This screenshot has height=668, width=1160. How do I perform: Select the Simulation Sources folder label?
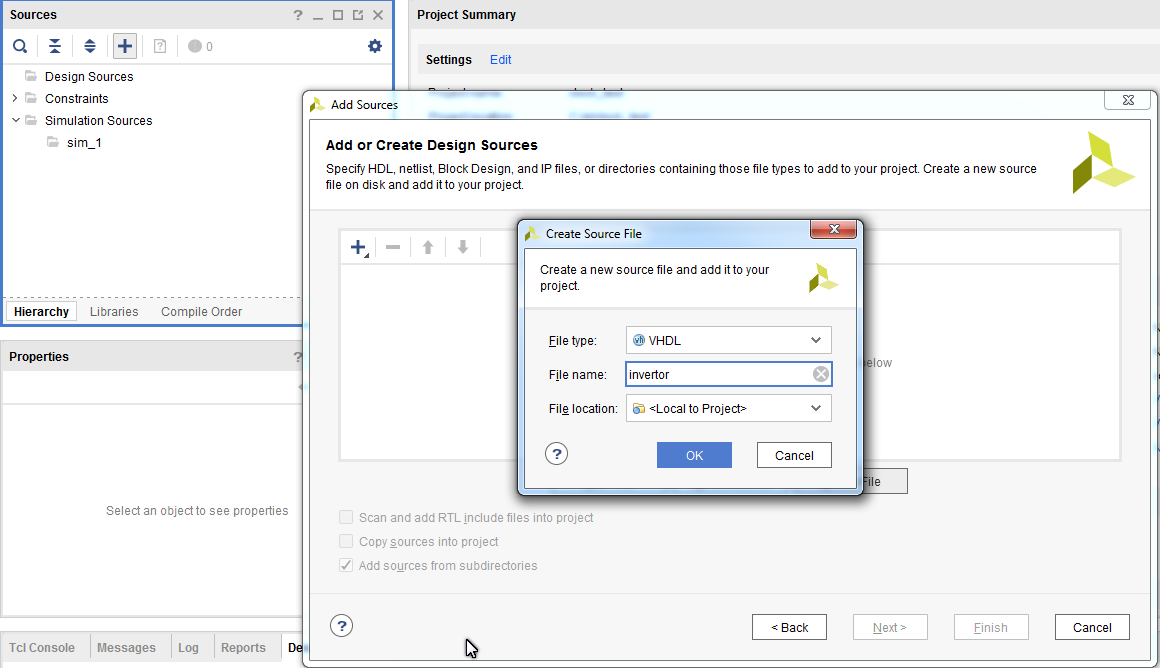tap(98, 121)
